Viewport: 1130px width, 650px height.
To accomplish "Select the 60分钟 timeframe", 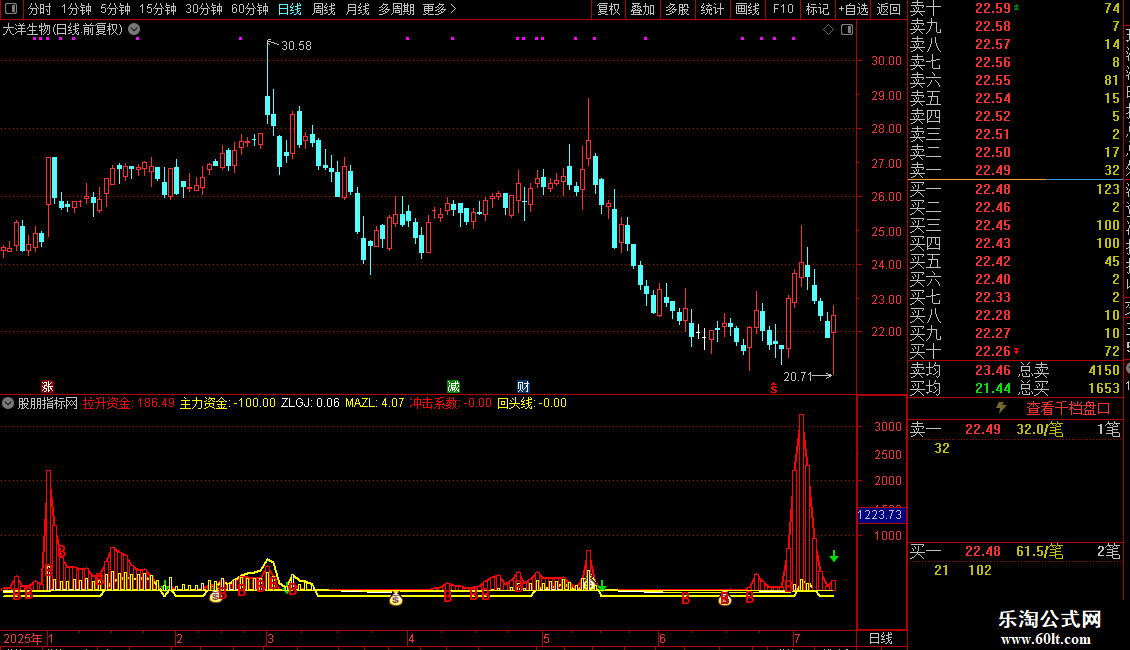I will pos(249,9).
